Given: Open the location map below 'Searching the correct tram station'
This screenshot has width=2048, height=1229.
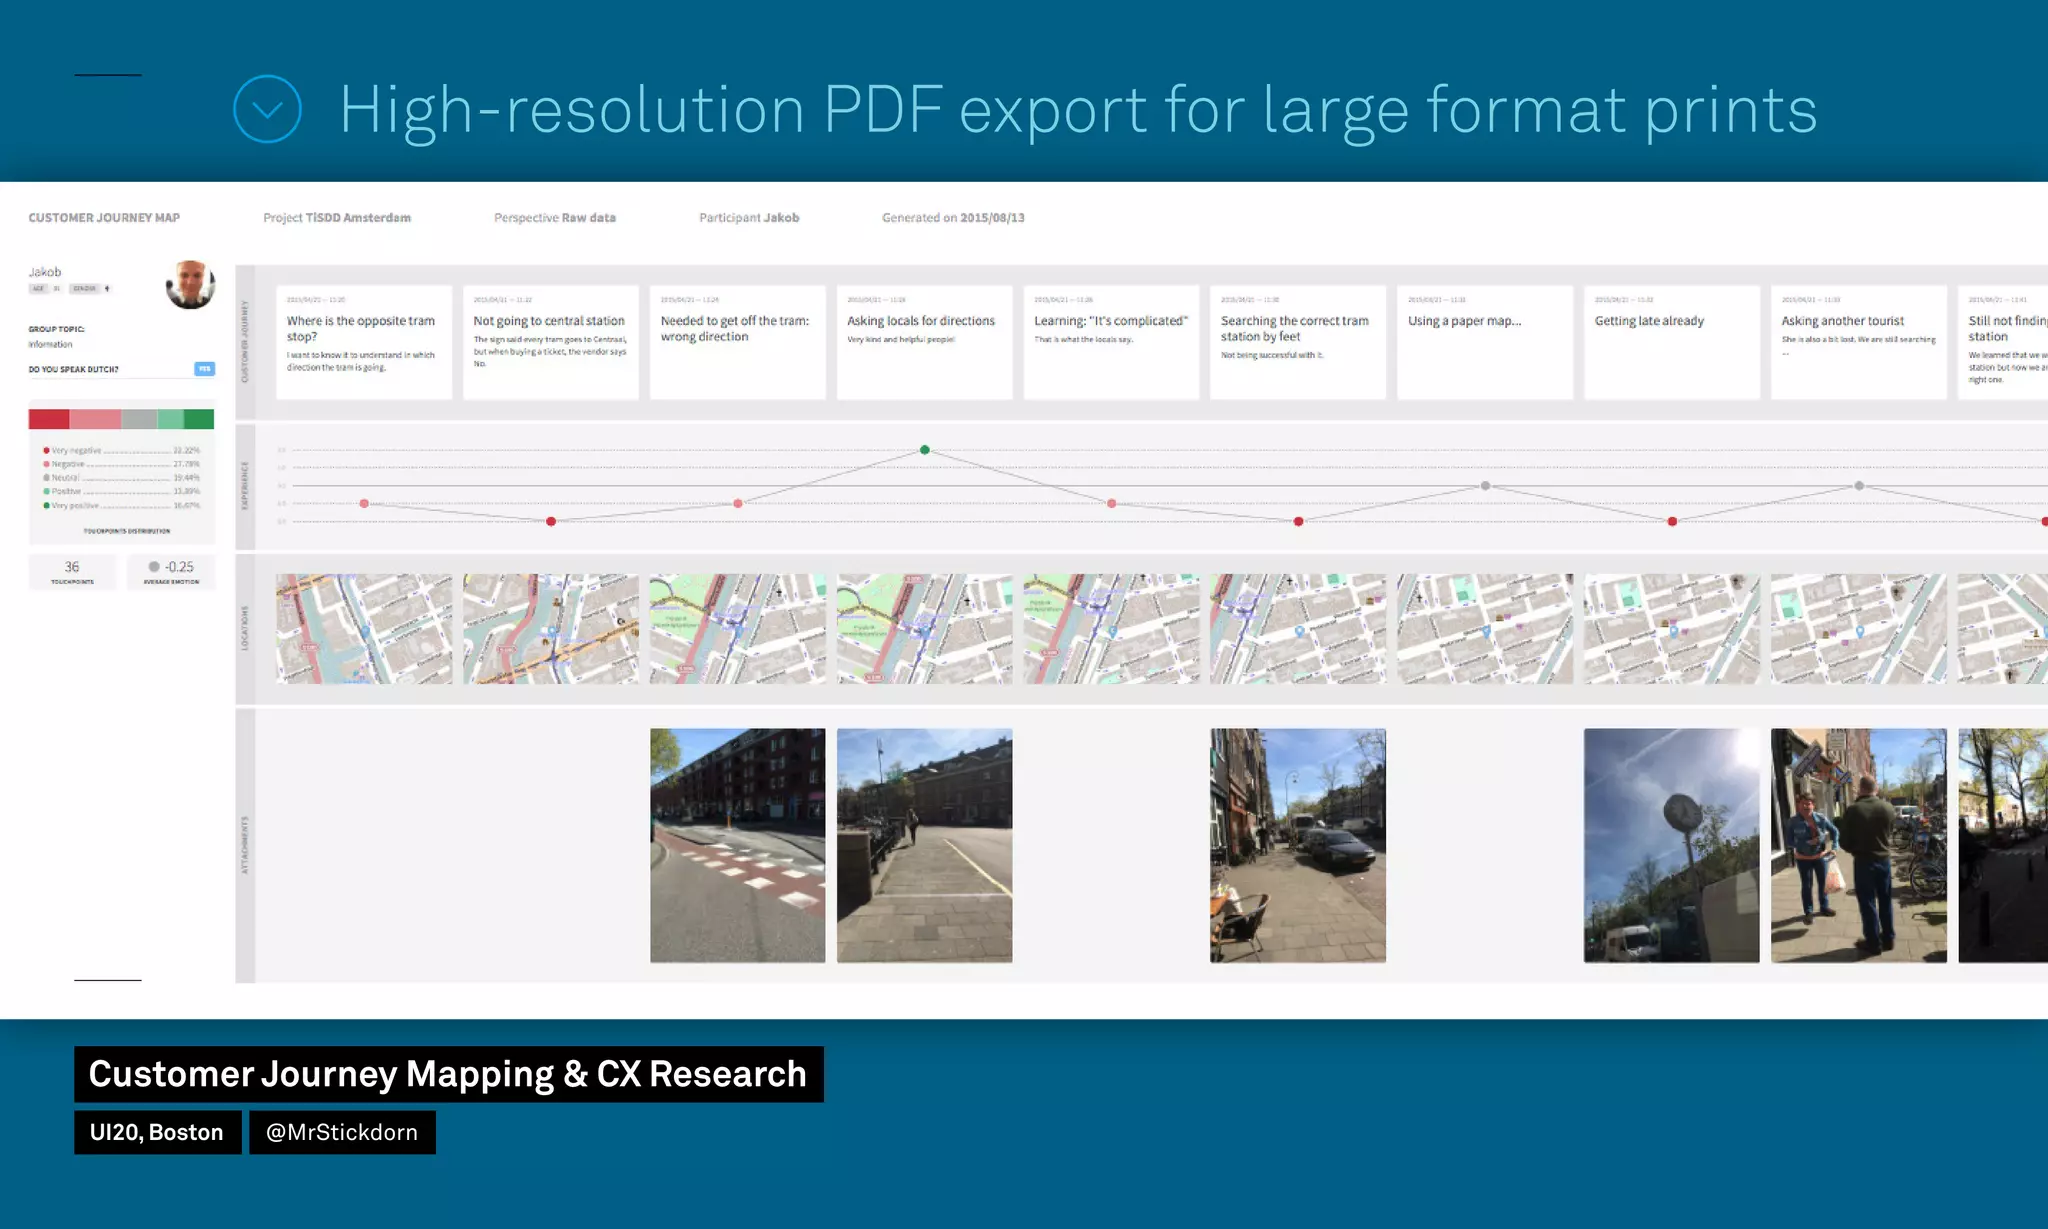Looking at the screenshot, I should tap(1298, 629).
